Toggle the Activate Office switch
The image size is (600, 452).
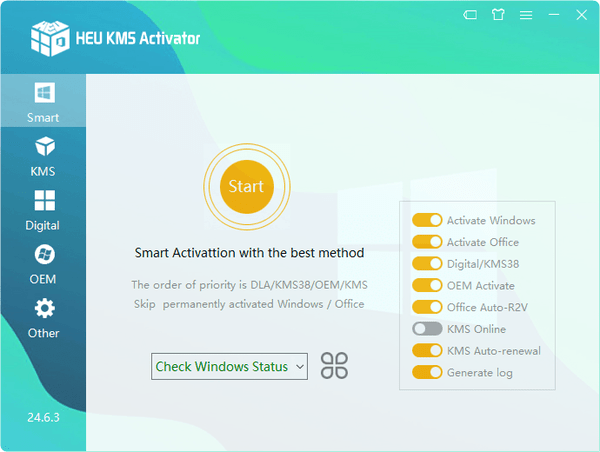[427, 242]
